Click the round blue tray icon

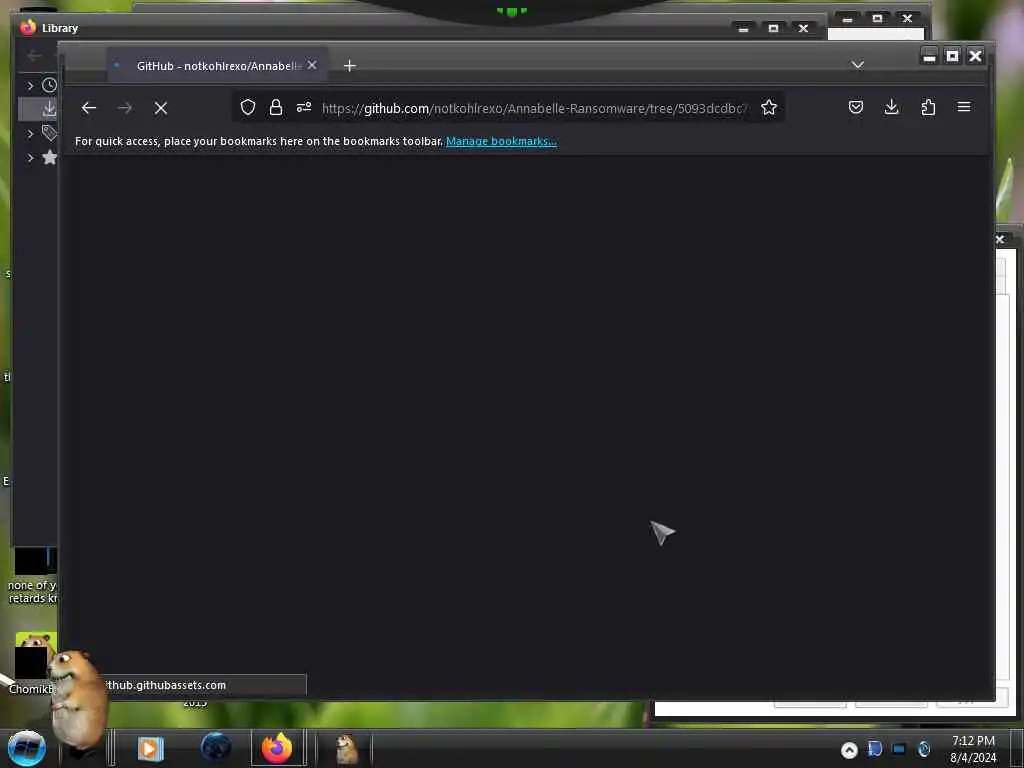click(923, 749)
